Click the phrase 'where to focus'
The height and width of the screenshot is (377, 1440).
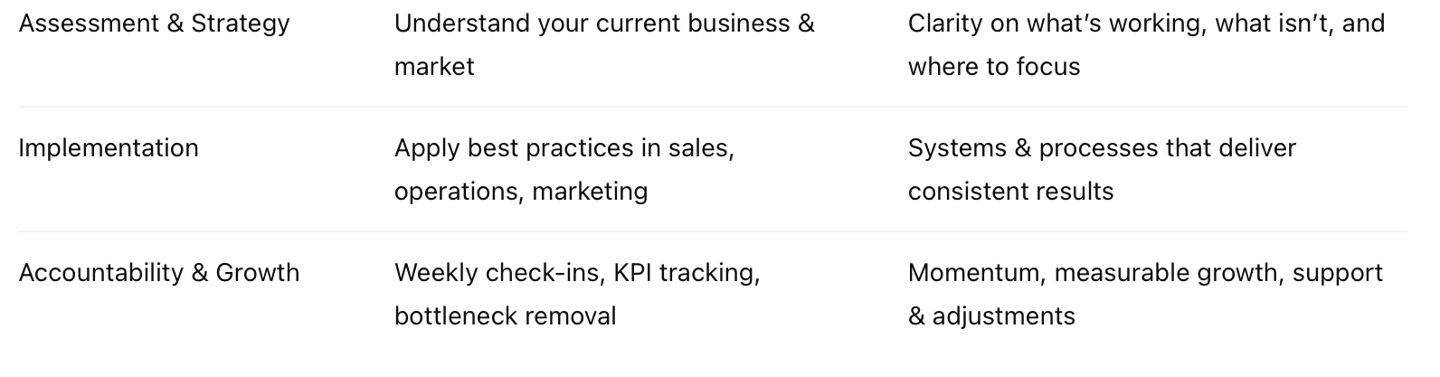[994, 67]
